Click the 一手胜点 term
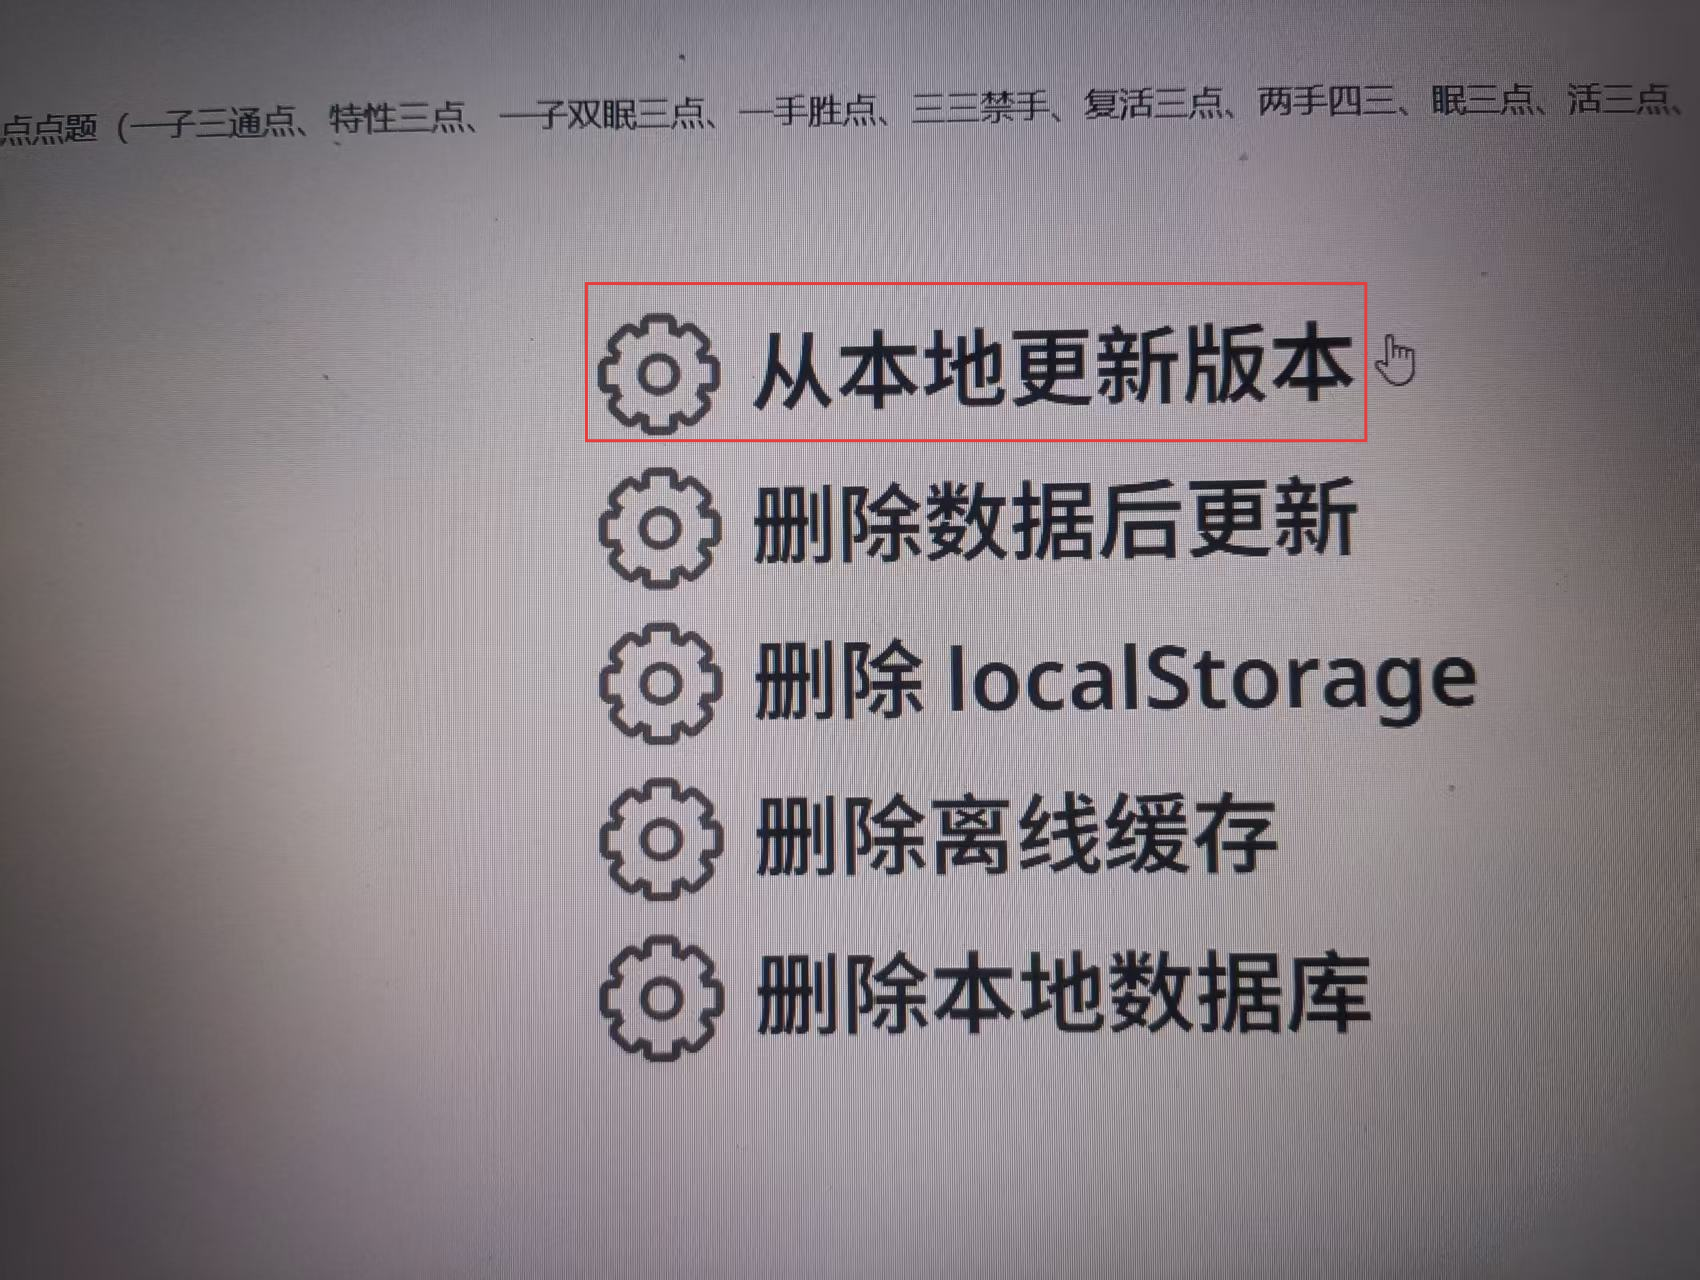This screenshot has width=1700, height=1280. pos(807,109)
